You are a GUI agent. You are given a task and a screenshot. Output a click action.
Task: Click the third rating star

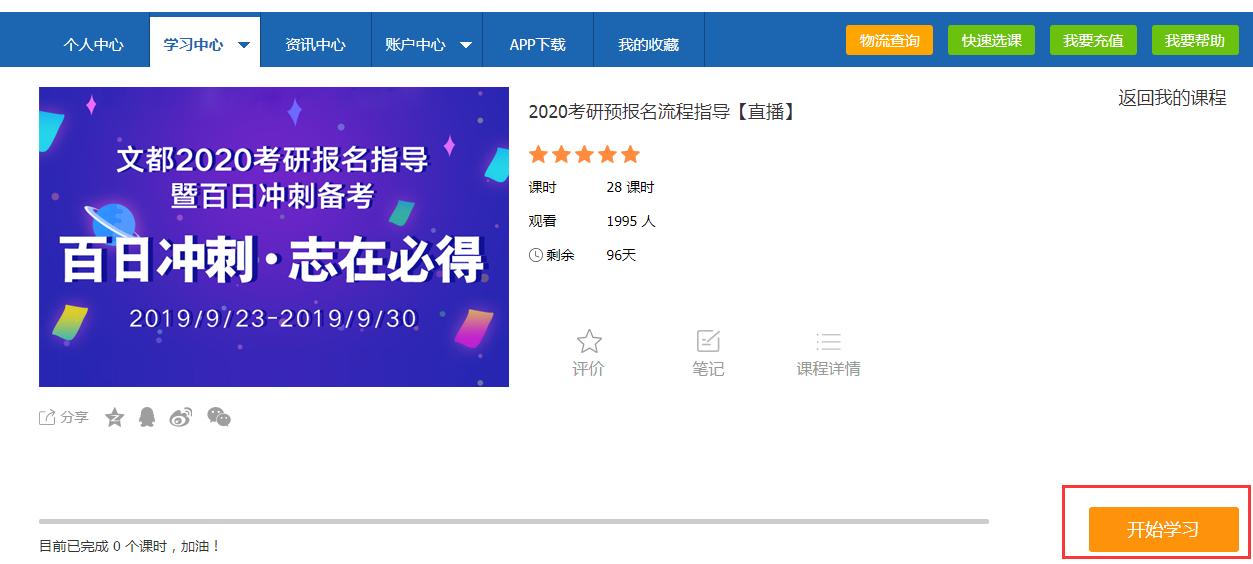click(x=584, y=154)
